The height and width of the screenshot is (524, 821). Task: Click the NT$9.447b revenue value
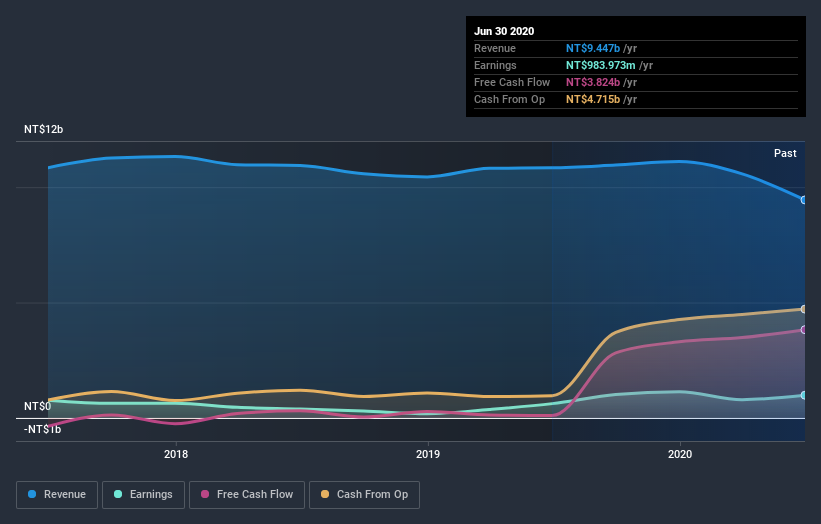click(x=593, y=48)
